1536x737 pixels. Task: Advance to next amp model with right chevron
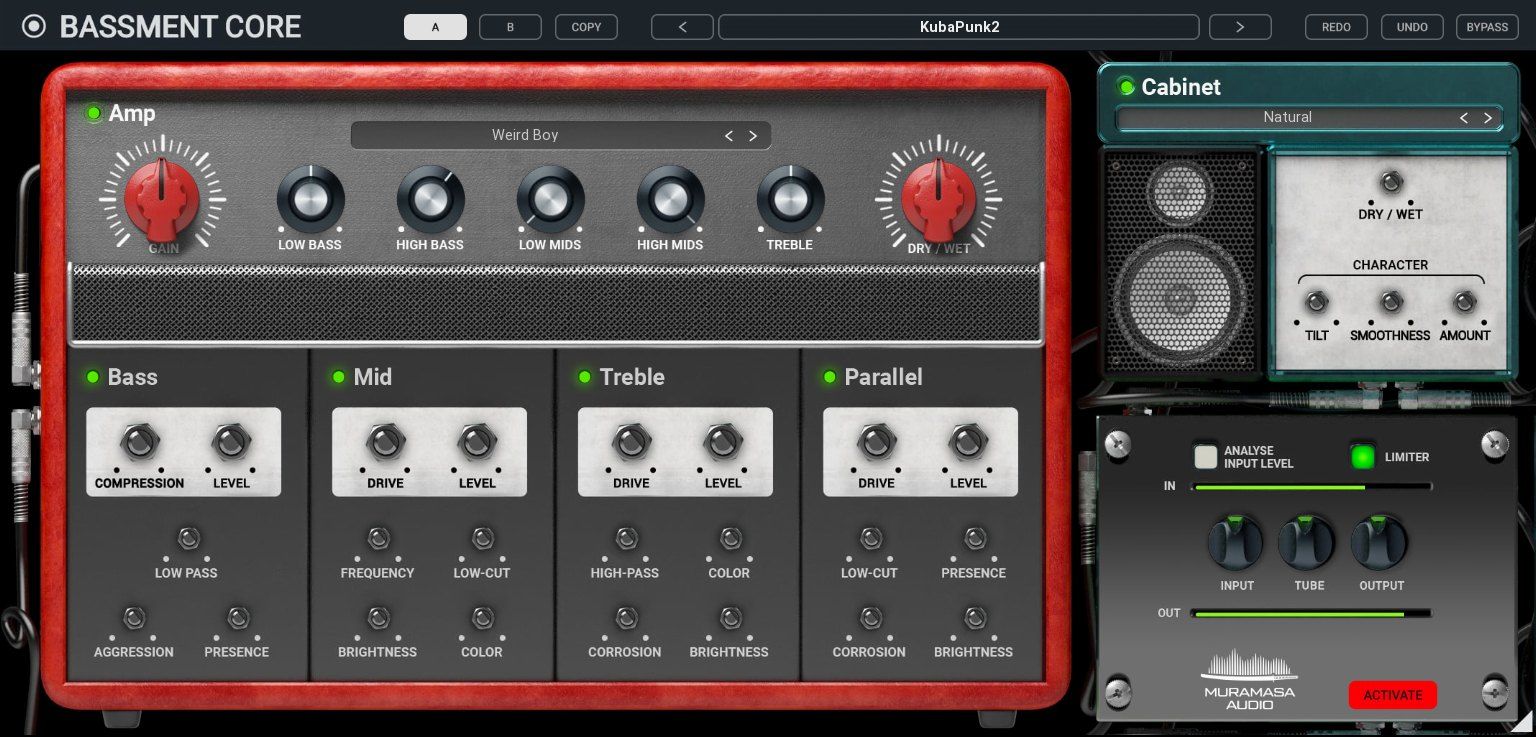click(753, 135)
